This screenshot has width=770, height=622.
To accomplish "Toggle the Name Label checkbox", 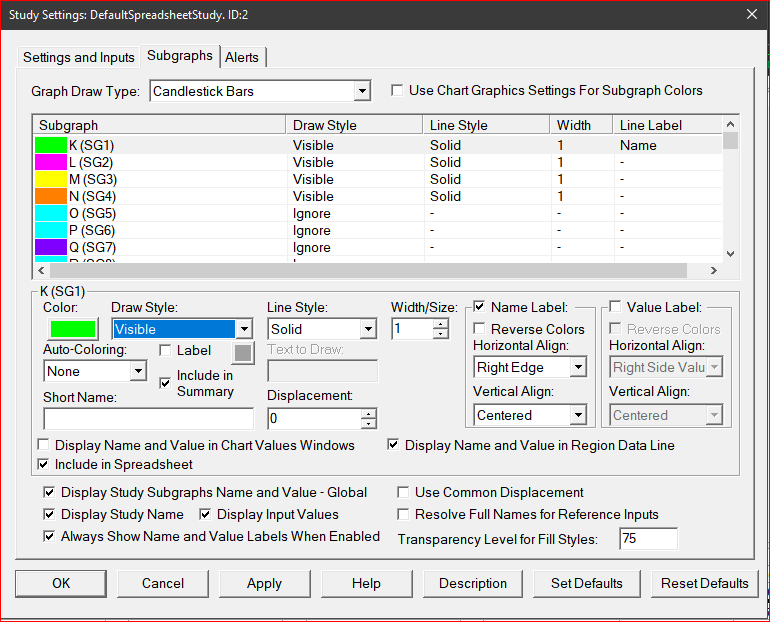I will [480, 307].
